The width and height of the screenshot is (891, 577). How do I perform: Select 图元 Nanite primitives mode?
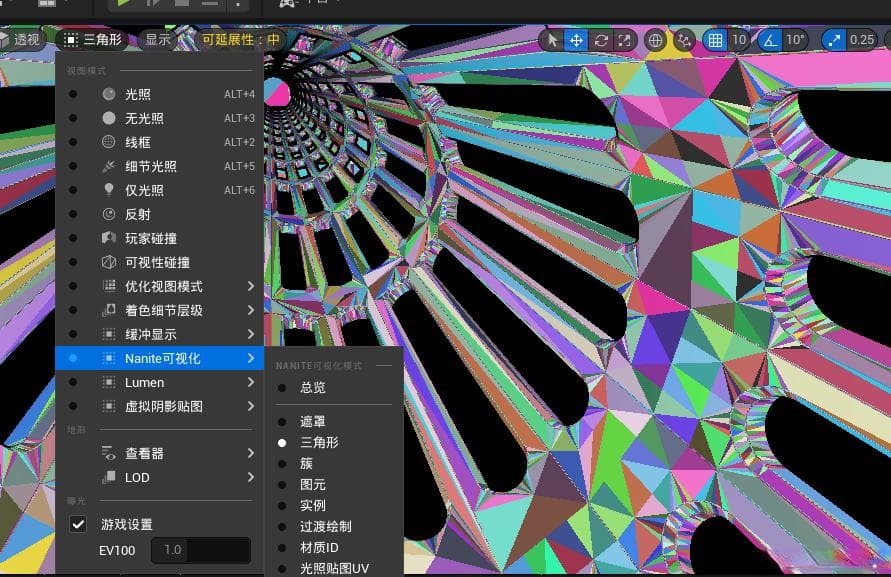334,484
